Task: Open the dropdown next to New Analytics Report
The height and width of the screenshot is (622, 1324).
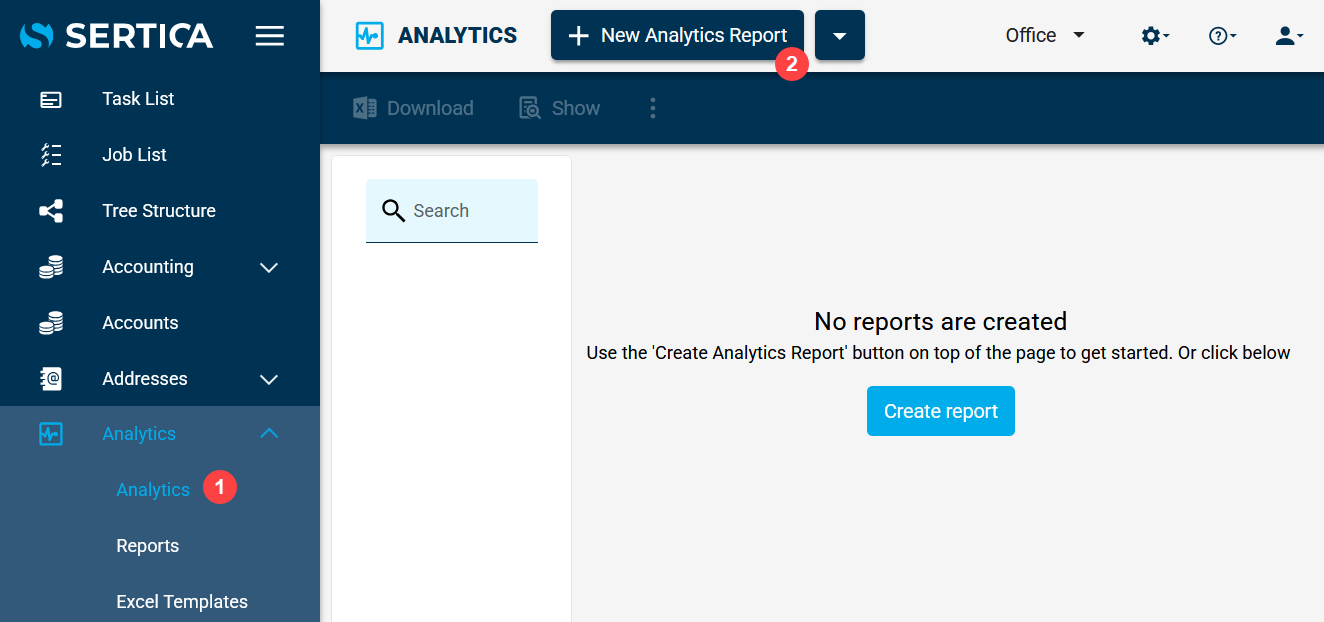Action: coord(840,36)
